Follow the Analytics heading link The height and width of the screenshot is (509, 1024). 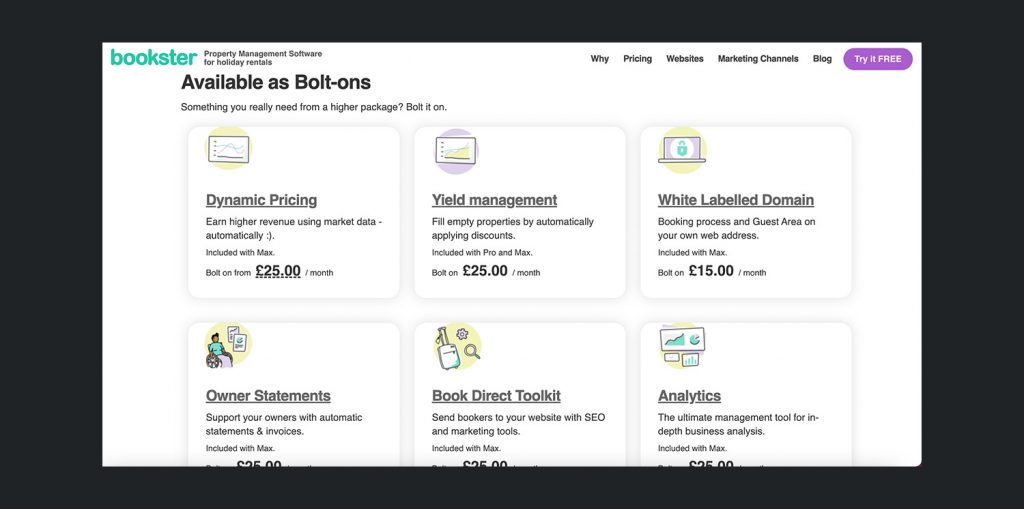[x=689, y=396]
